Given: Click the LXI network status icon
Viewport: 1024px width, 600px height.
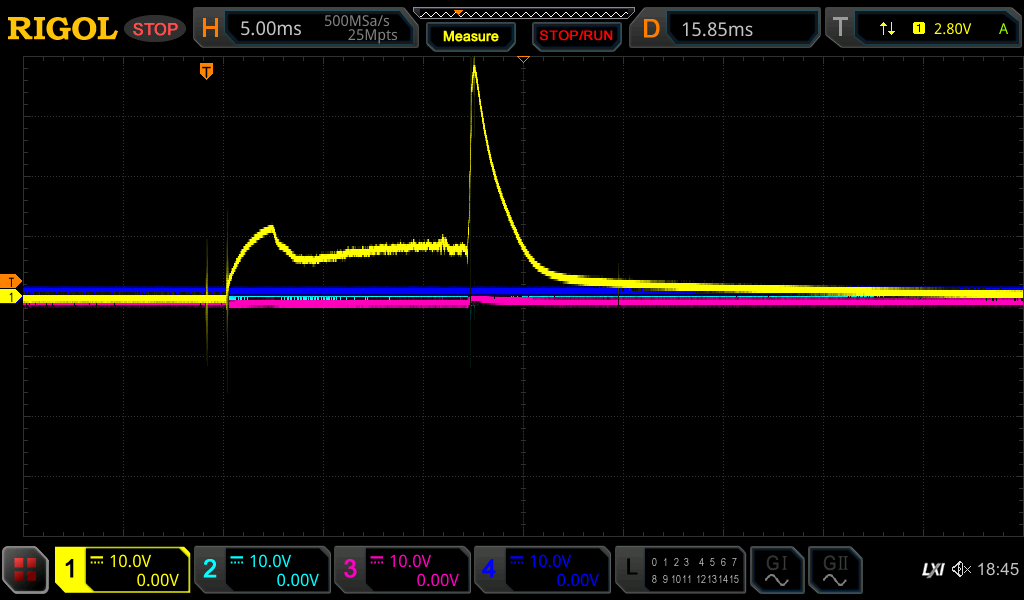Looking at the screenshot, I should (x=932, y=570).
